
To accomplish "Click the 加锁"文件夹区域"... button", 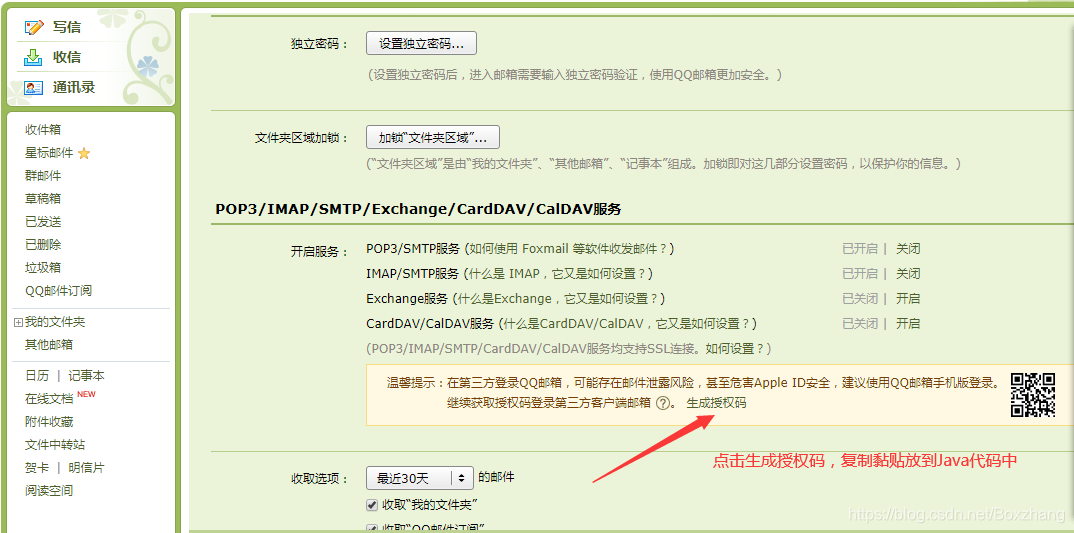I will (433, 137).
